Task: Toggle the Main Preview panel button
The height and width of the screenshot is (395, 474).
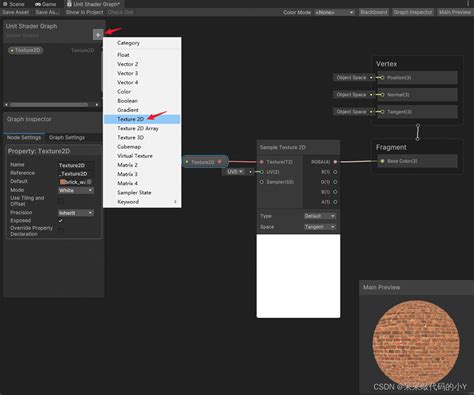Action: tap(455, 12)
